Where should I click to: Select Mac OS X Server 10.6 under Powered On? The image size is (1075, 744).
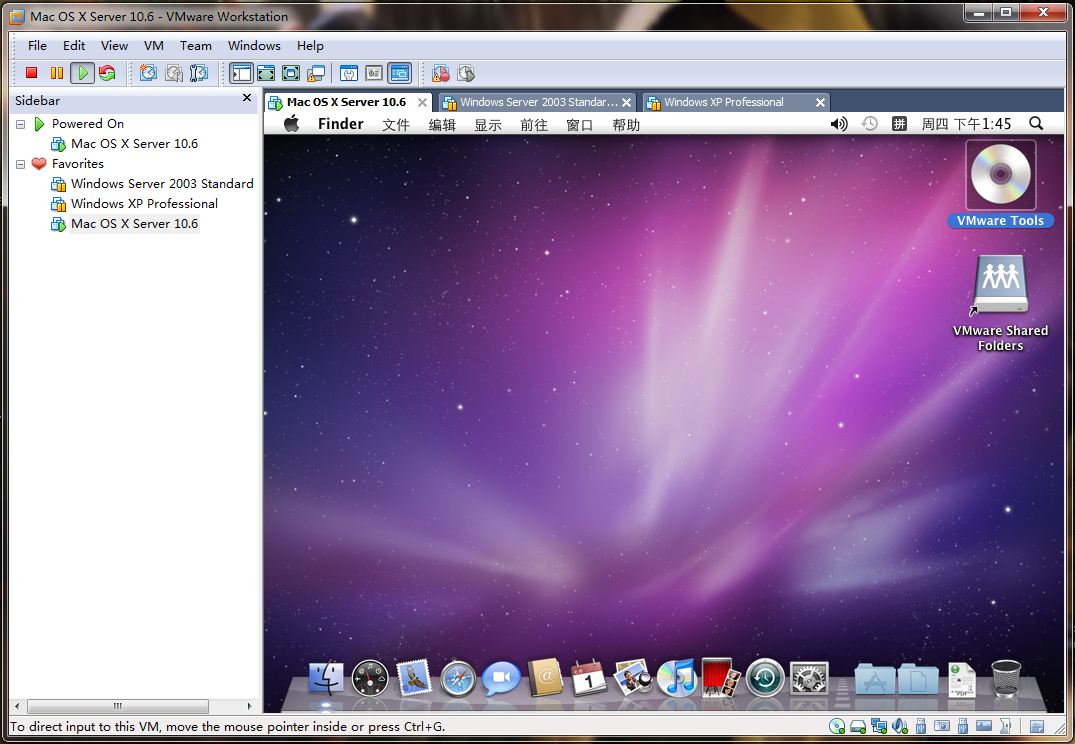tap(134, 144)
